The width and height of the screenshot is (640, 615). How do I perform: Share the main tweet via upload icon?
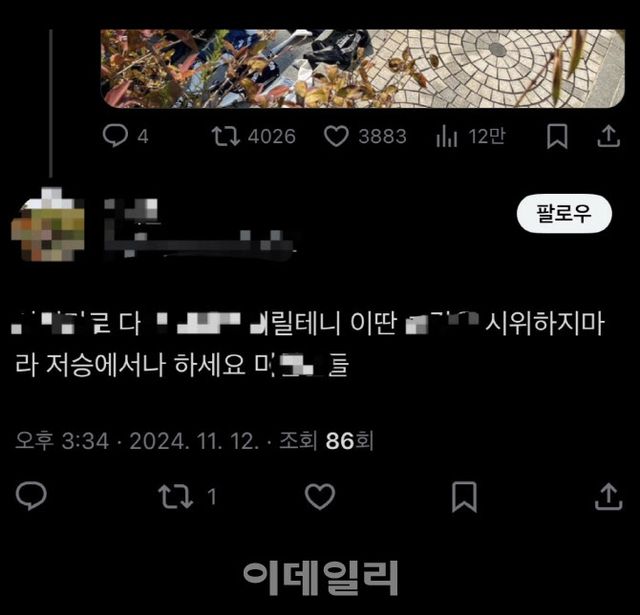pyautogui.click(x=608, y=496)
